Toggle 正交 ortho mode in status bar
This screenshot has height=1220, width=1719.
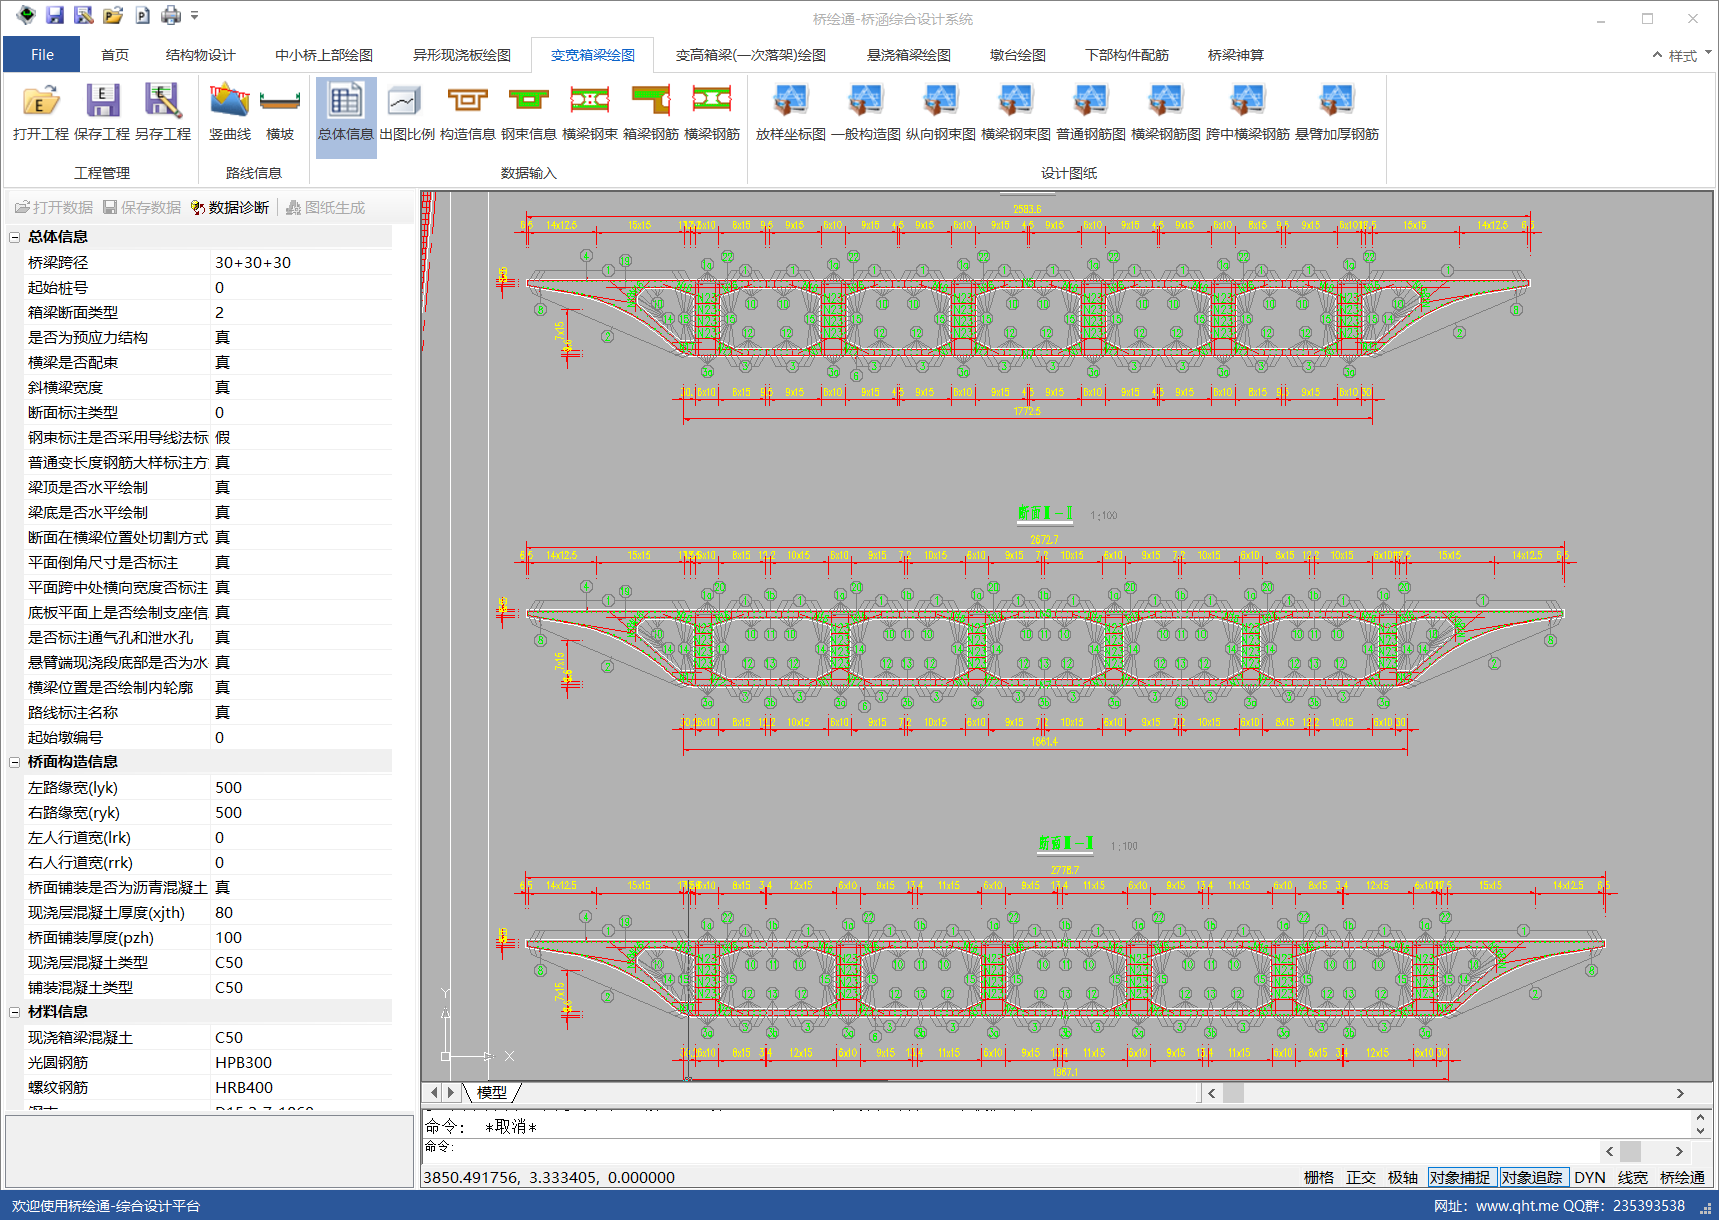[x=1360, y=1177]
